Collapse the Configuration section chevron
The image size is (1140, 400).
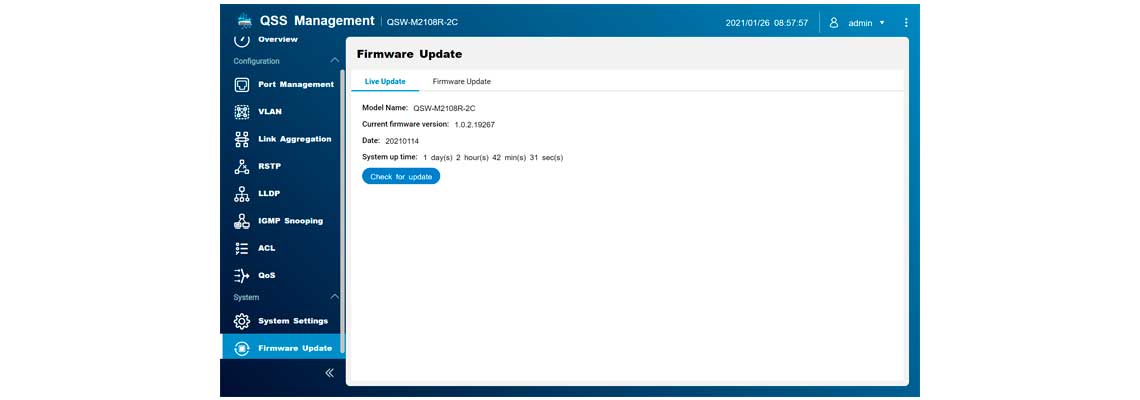pos(334,61)
